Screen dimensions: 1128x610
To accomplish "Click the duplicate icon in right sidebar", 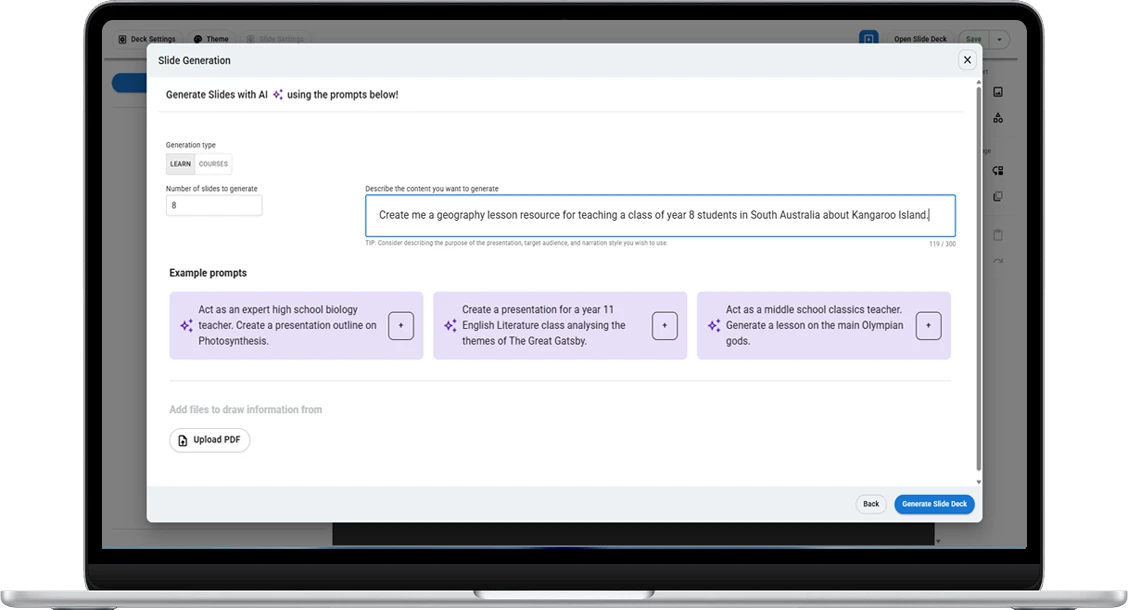I will [998, 196].
